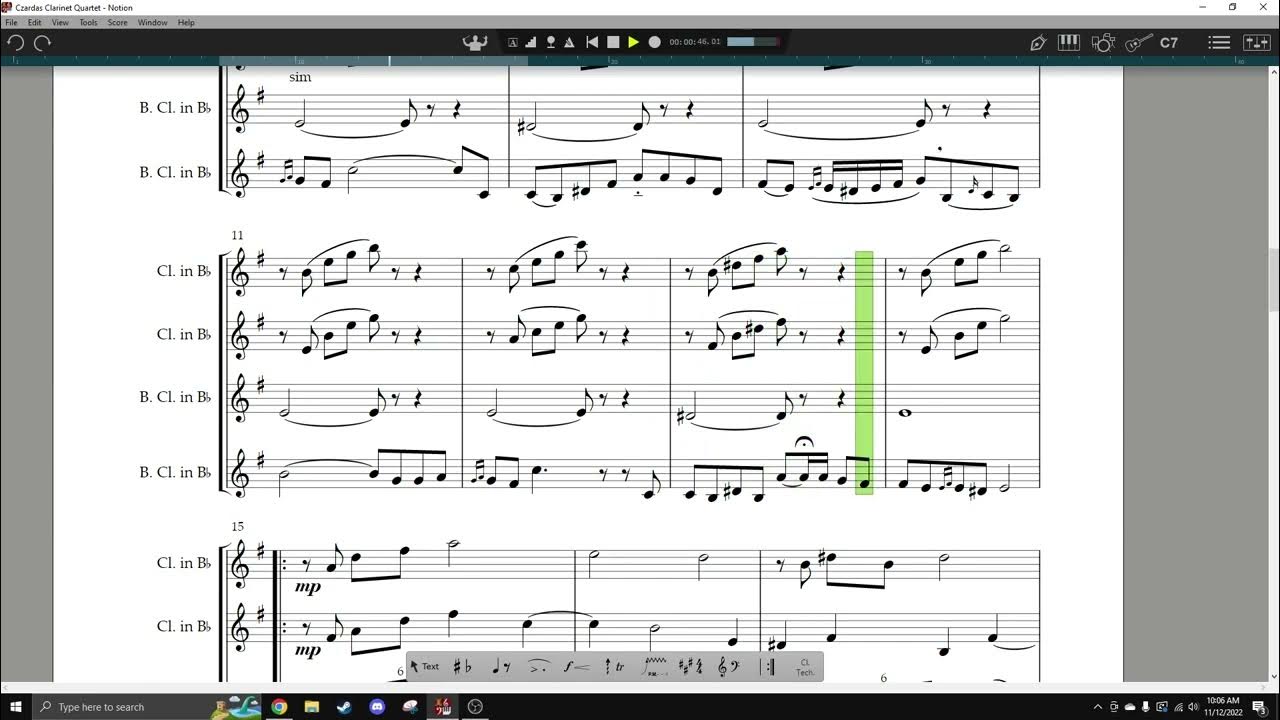Click the playback time counter
Screen dimensions: 1280x720
point(695,42)
